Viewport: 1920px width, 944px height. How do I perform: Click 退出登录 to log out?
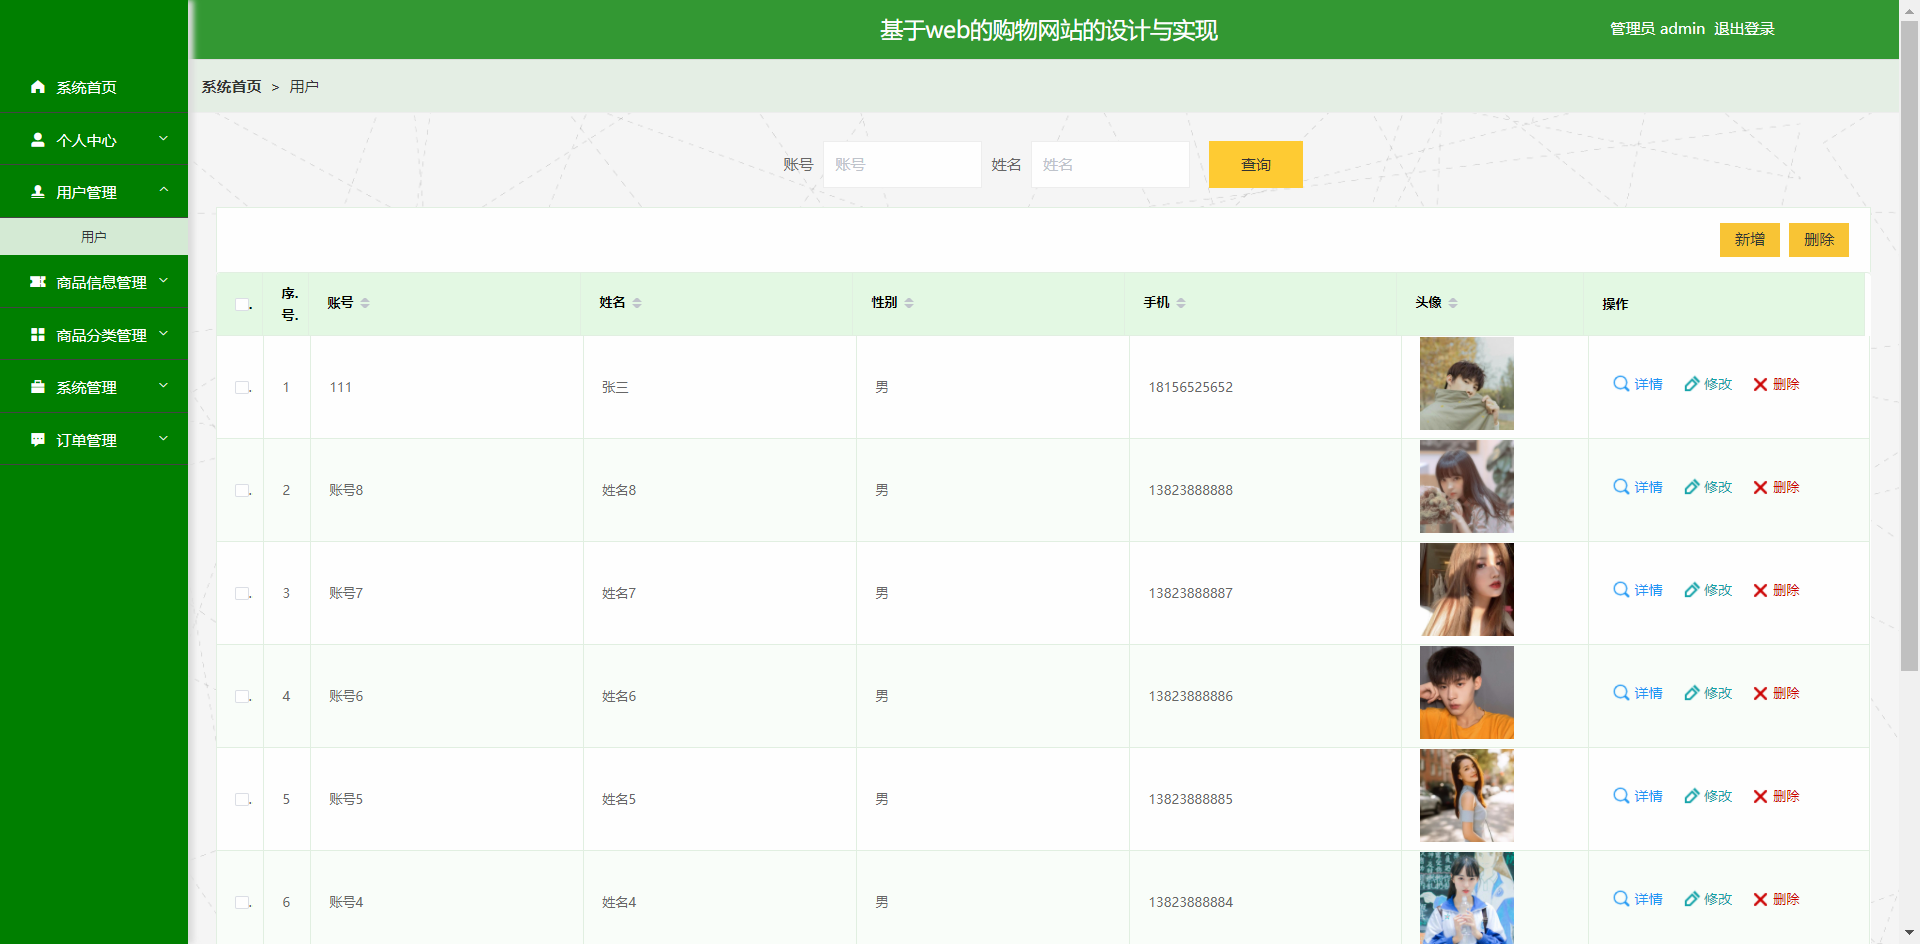point(1743,28)
